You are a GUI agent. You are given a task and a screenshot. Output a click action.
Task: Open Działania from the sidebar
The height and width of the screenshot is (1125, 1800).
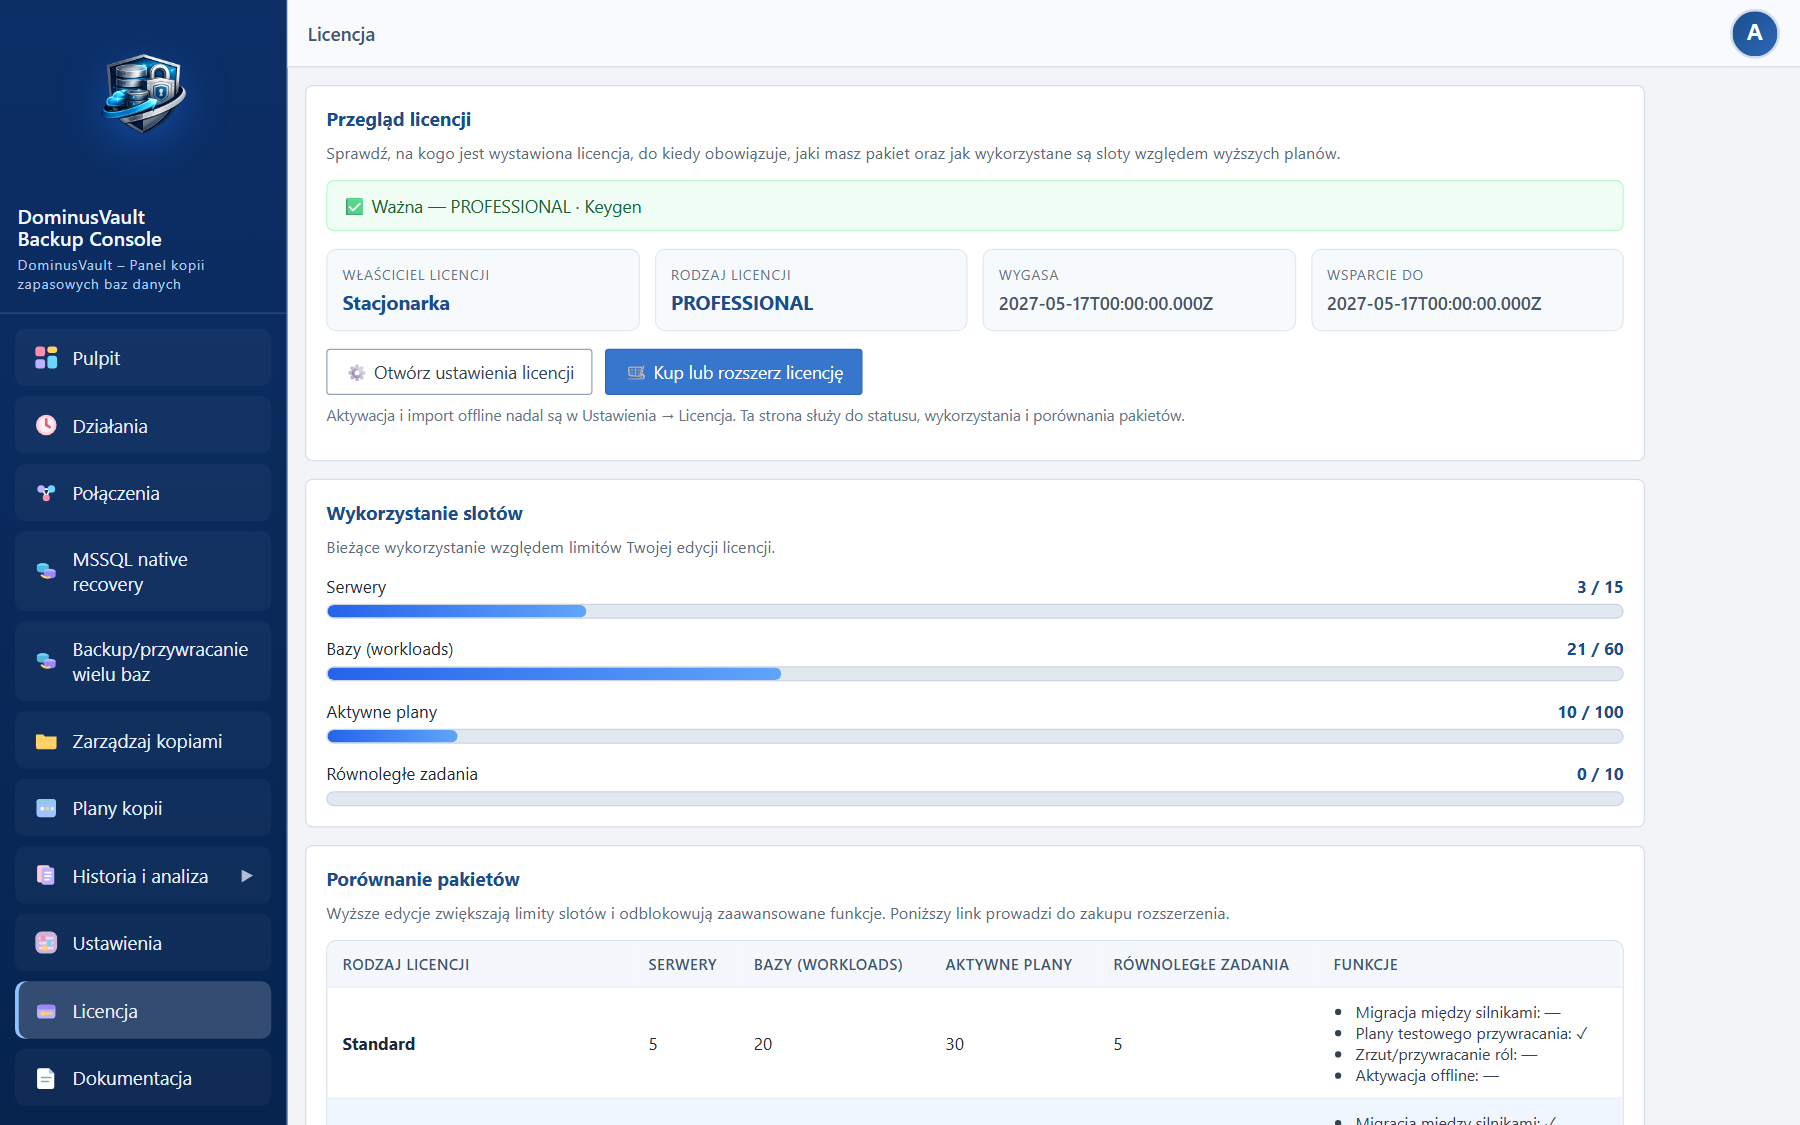pyautogui.click(x=143, y=425)
